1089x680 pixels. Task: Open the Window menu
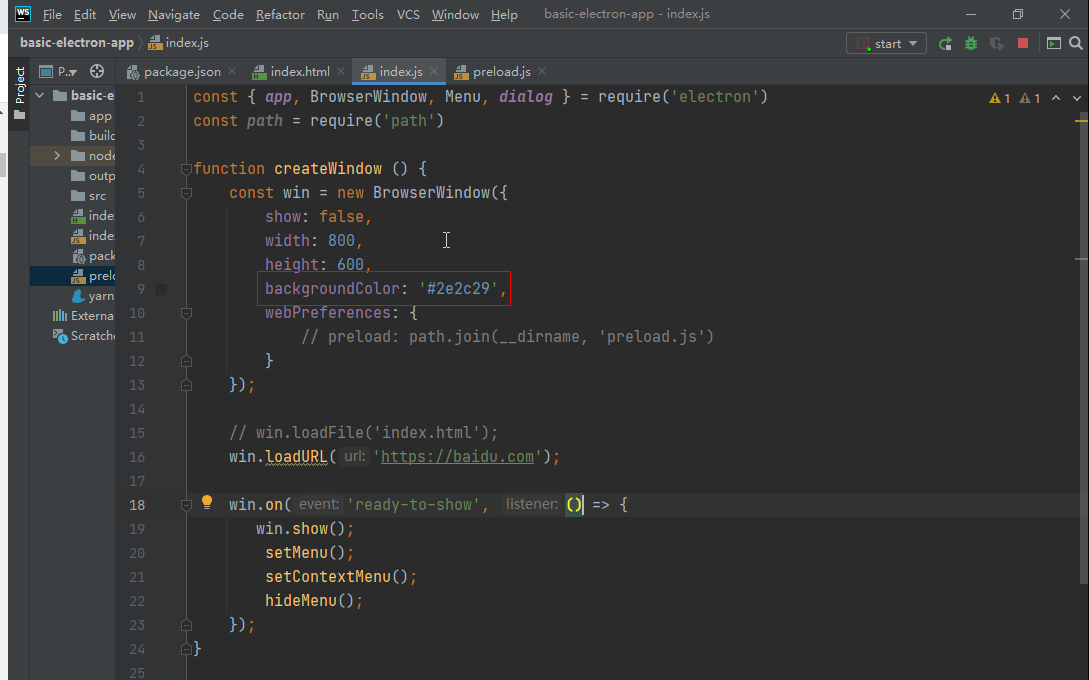(x=455, y=15)
